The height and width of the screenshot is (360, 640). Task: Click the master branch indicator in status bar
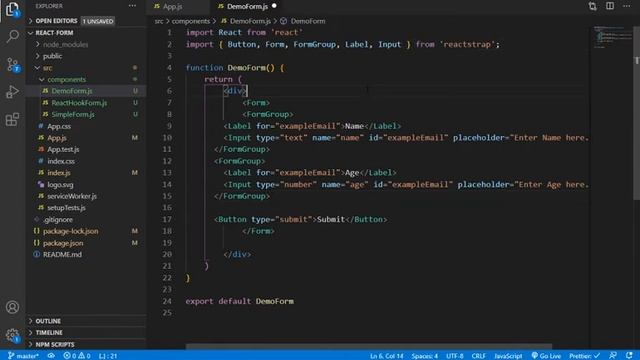click(23, 356)
